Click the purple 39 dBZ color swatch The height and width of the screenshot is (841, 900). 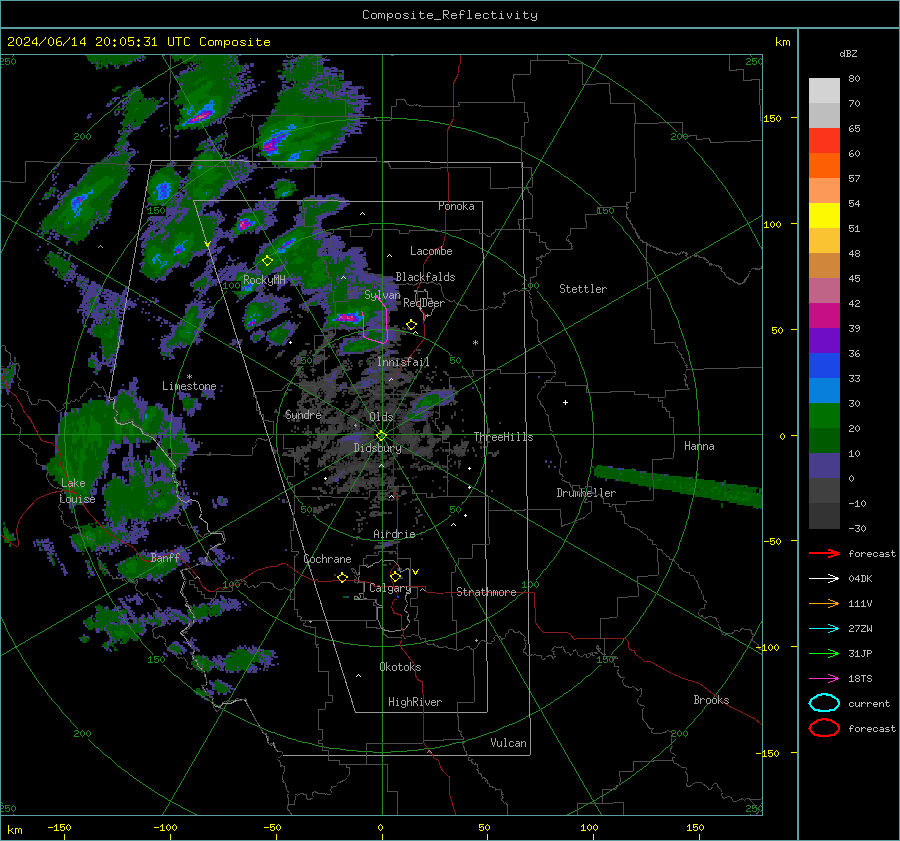tap(824, 340)
